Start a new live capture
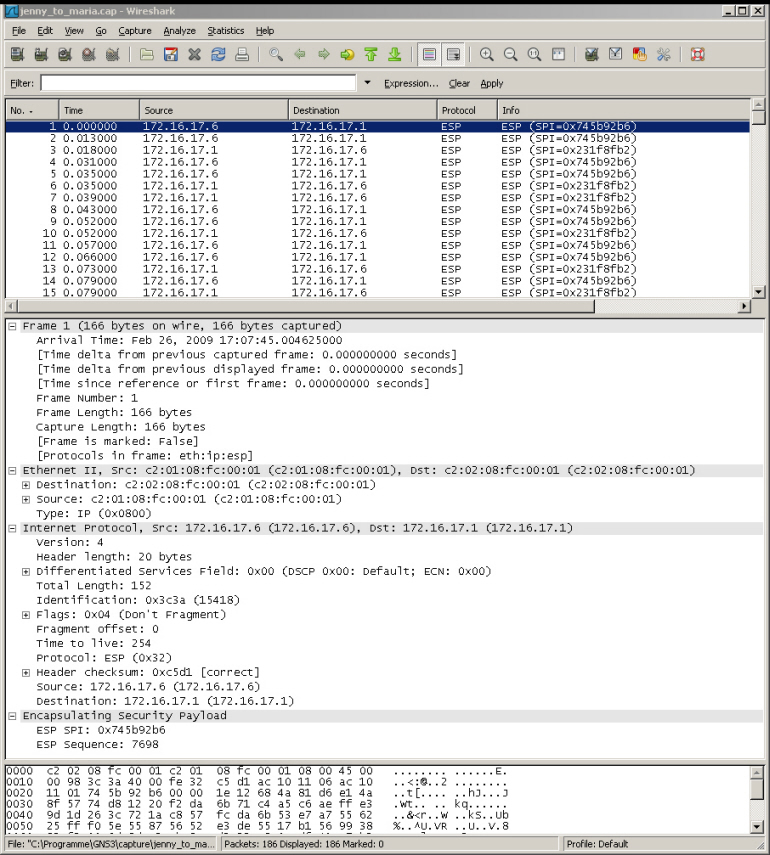Screen dimensions: 770x855 [65, 54]
